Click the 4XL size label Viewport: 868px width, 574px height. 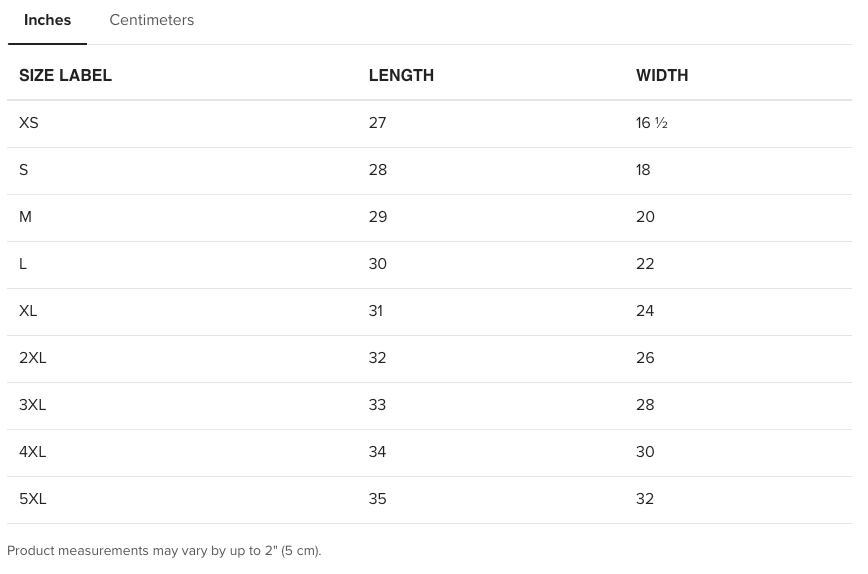[x=33, y=452]
